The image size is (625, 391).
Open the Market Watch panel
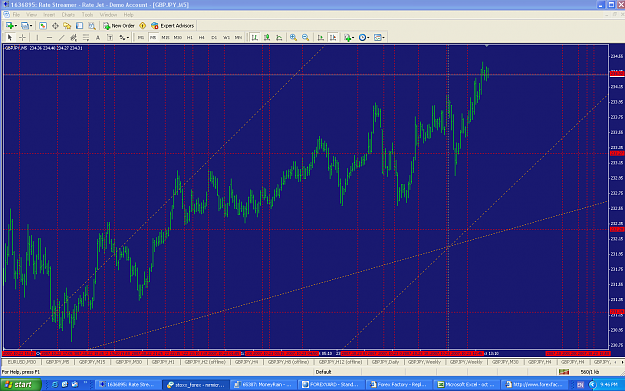(43, 26)
